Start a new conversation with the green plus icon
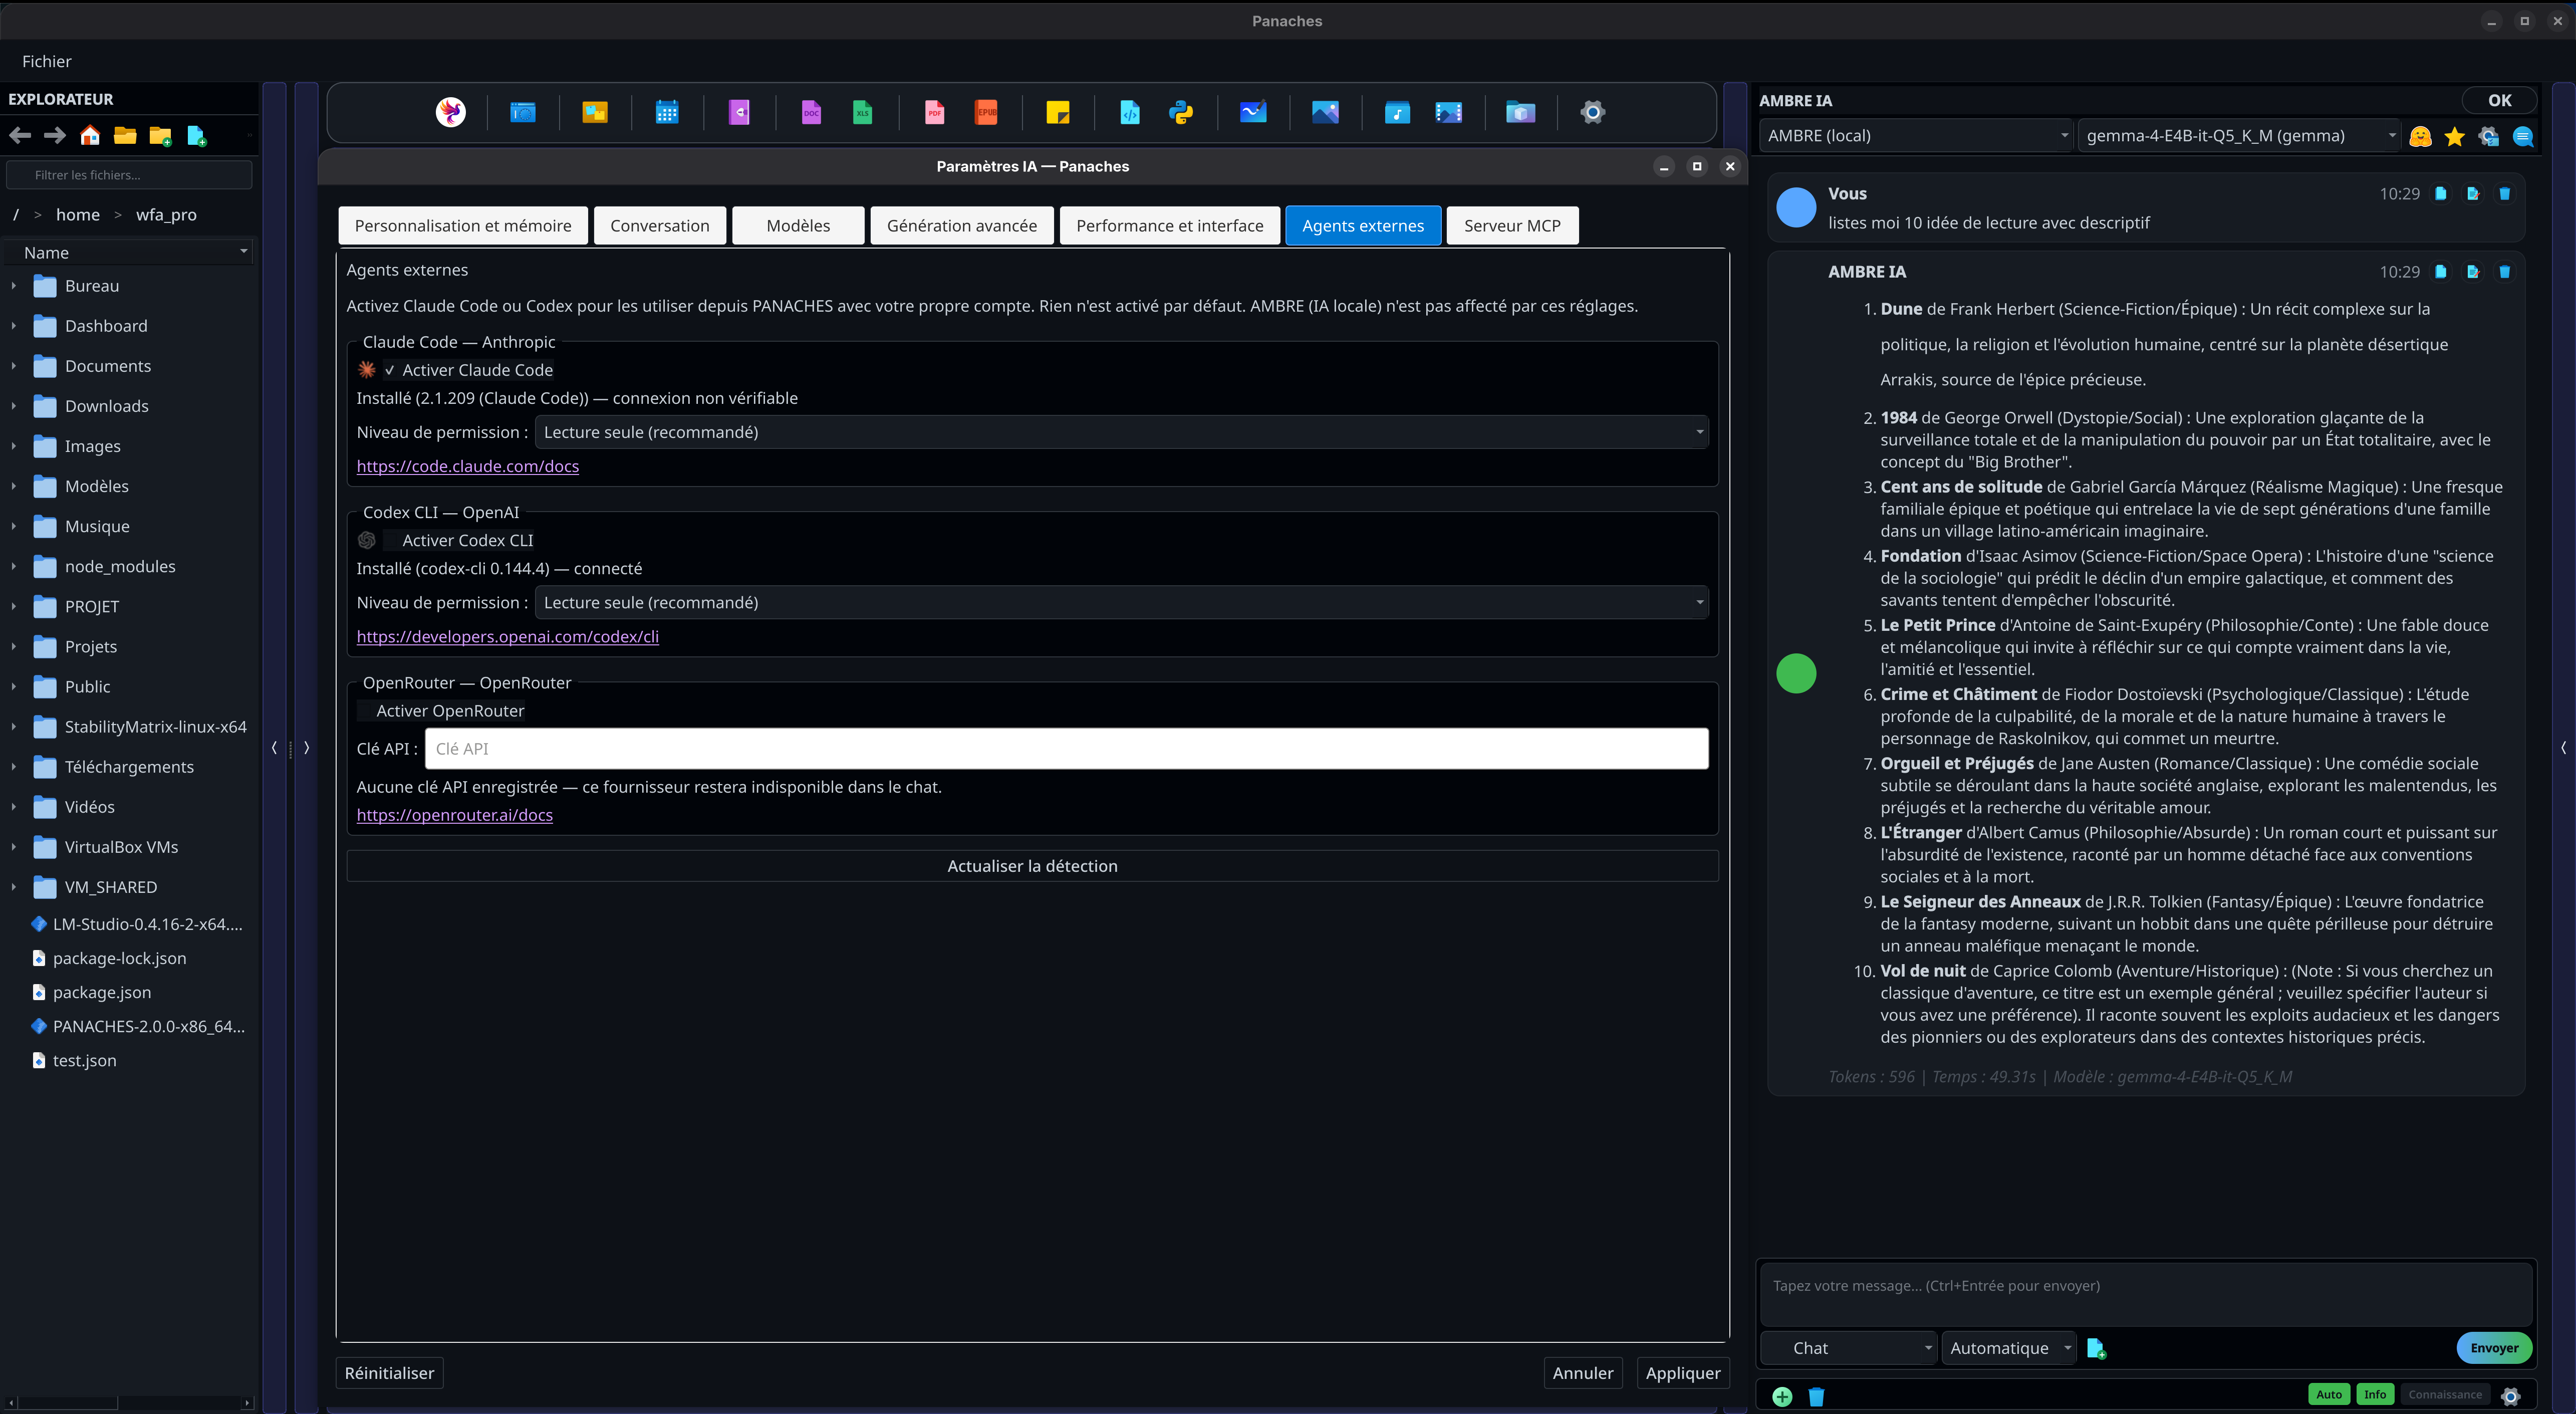The height and width of the screenshot is (1414, 2576). [x=1782, y=1396]
